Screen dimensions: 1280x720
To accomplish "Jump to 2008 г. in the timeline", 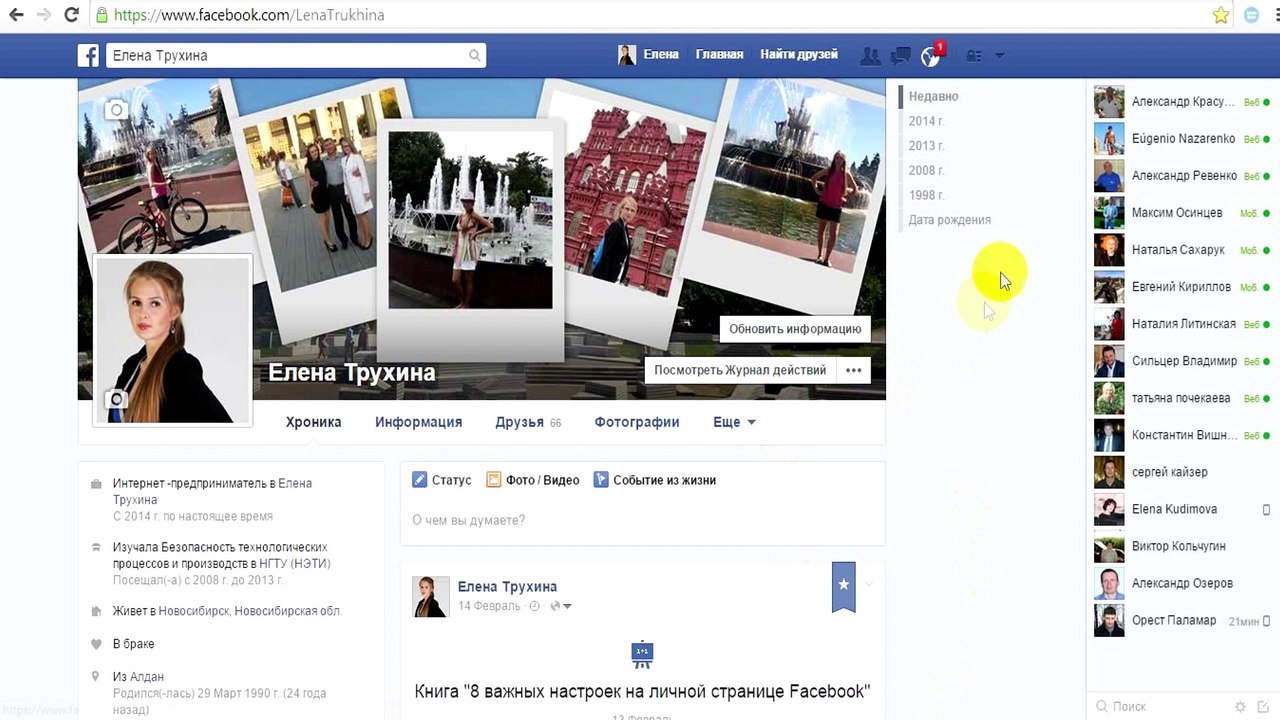I will [x=927, y=170].
